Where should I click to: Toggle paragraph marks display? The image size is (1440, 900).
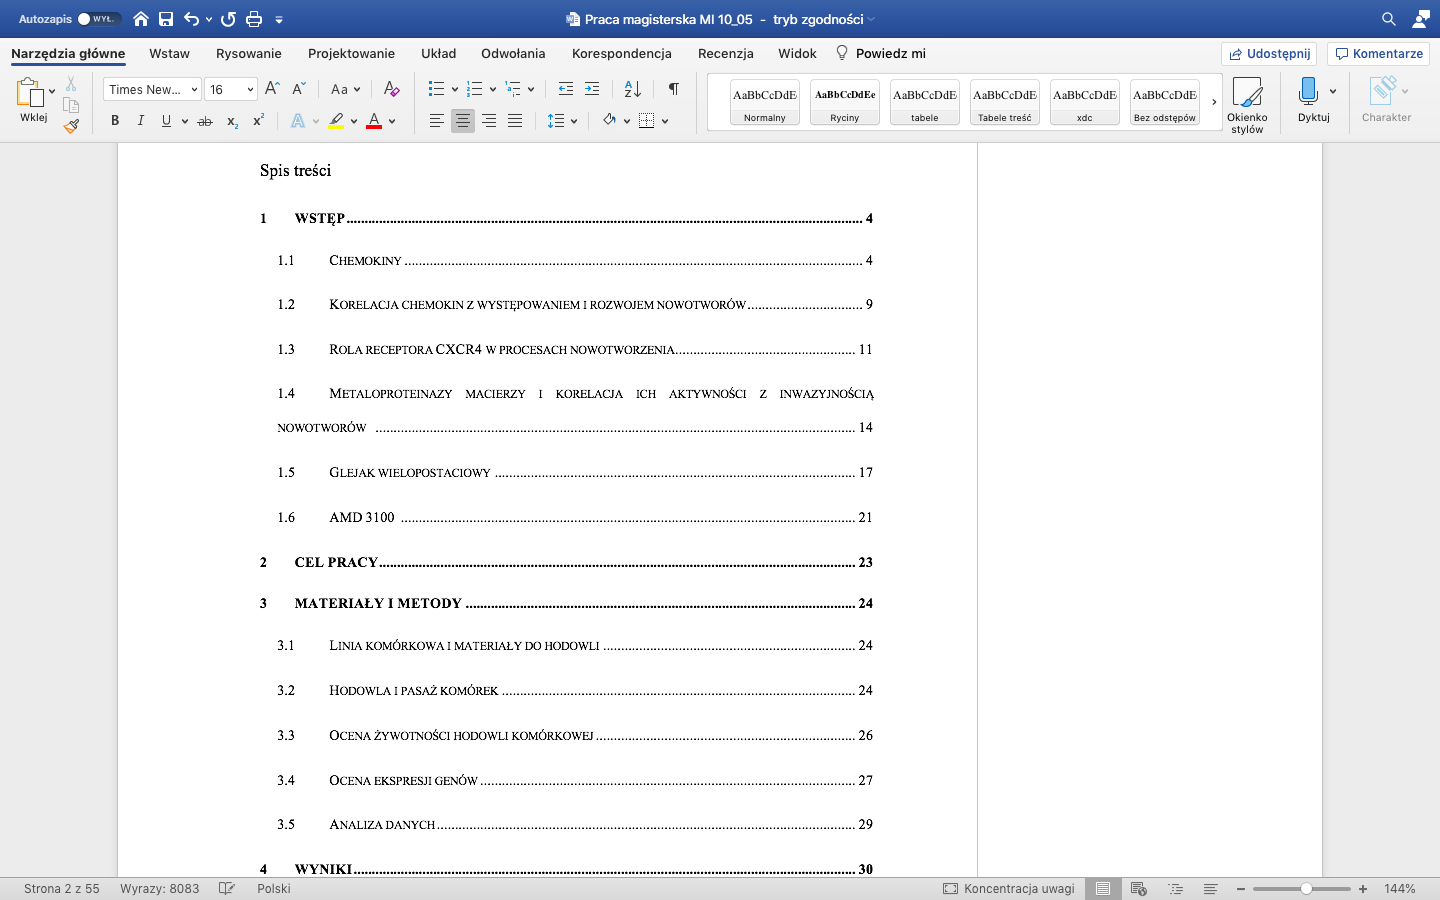click(674, 89)
